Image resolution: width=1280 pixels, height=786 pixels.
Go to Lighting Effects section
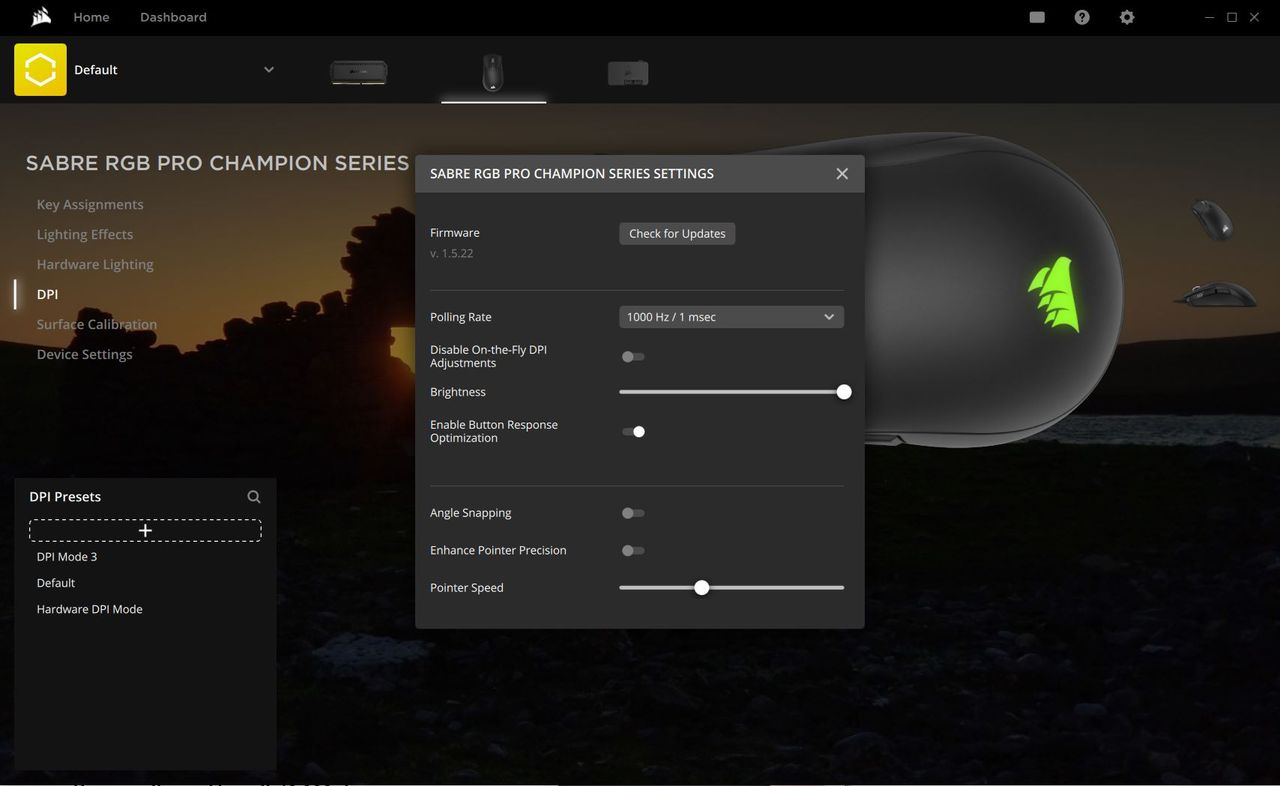click(x=85, y=235)
